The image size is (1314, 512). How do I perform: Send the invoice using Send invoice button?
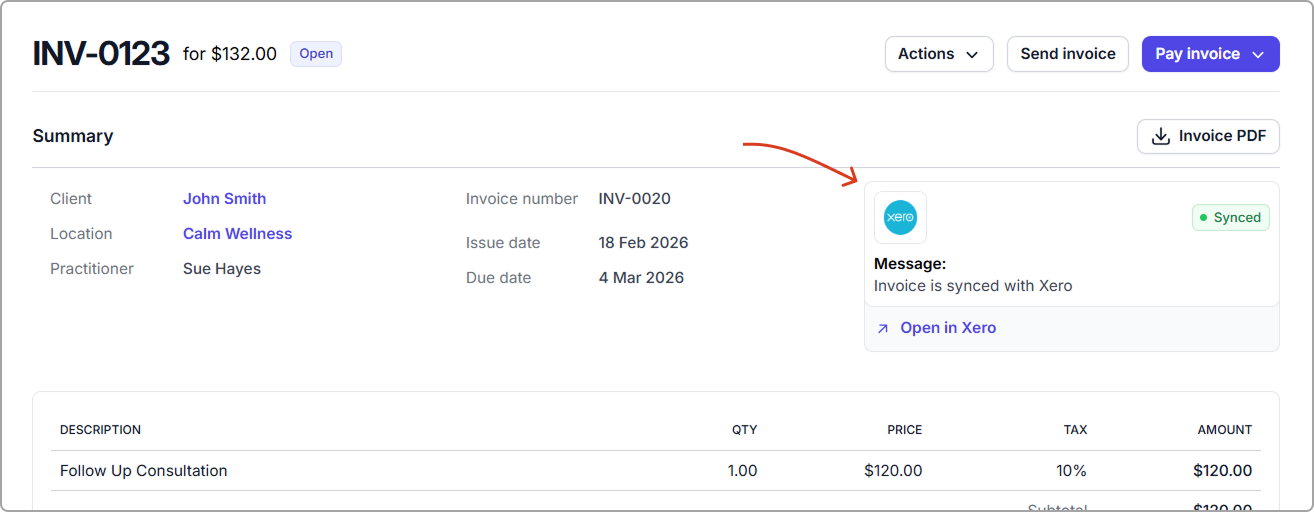point(1067,54)
